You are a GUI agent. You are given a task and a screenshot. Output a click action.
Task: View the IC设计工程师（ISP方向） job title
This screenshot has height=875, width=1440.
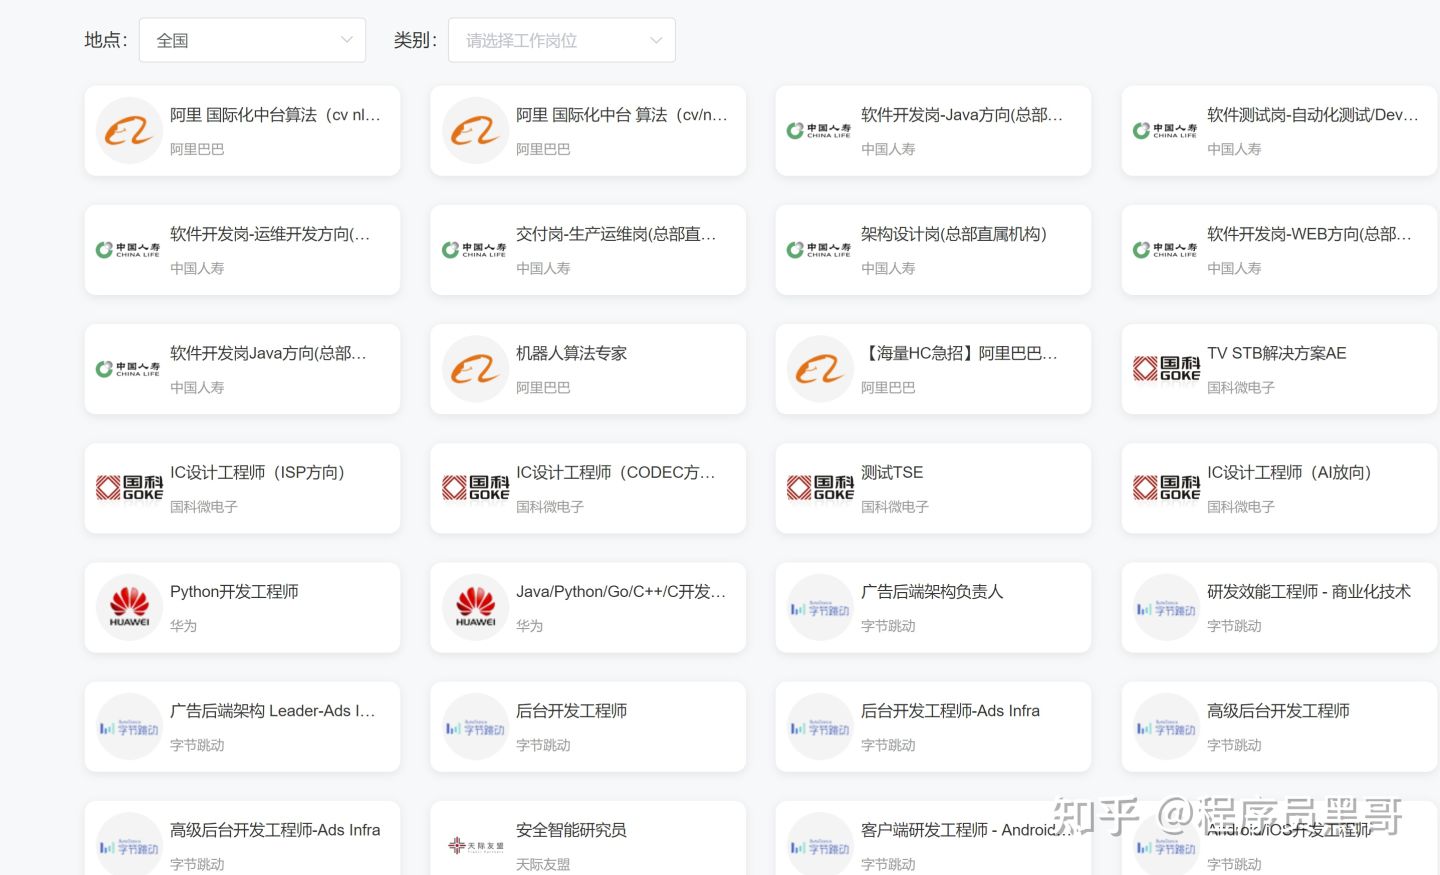point(257,472)
